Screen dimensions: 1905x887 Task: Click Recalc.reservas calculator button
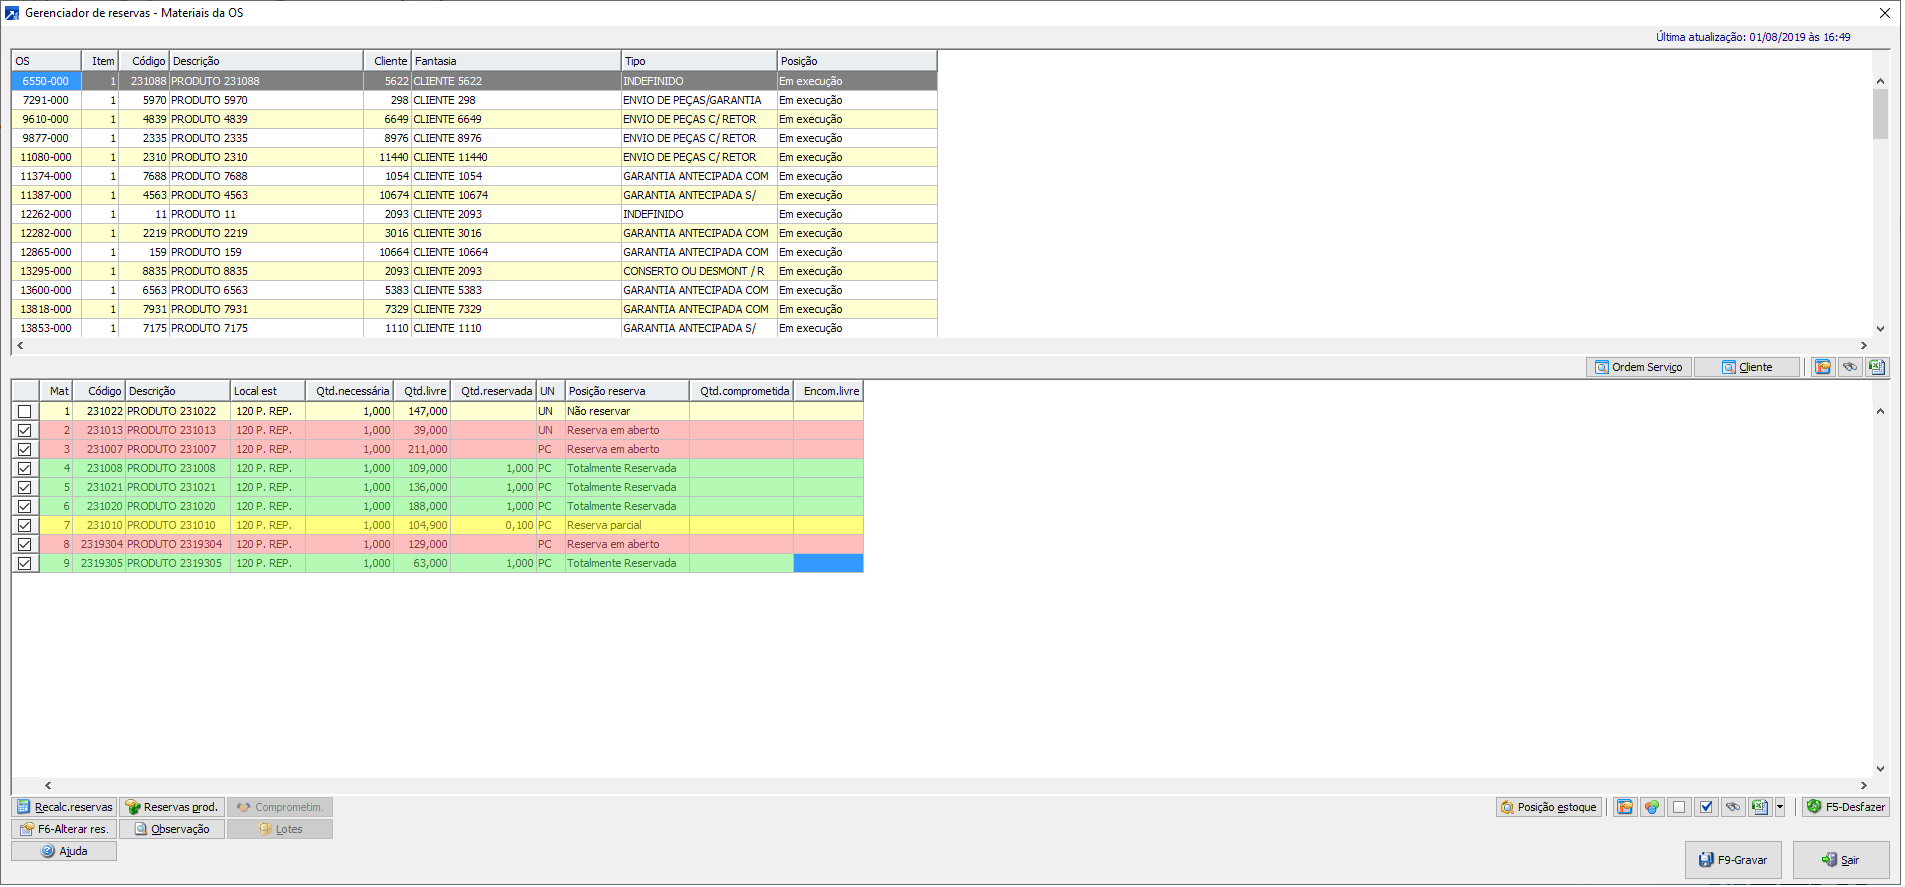[64, 807]
